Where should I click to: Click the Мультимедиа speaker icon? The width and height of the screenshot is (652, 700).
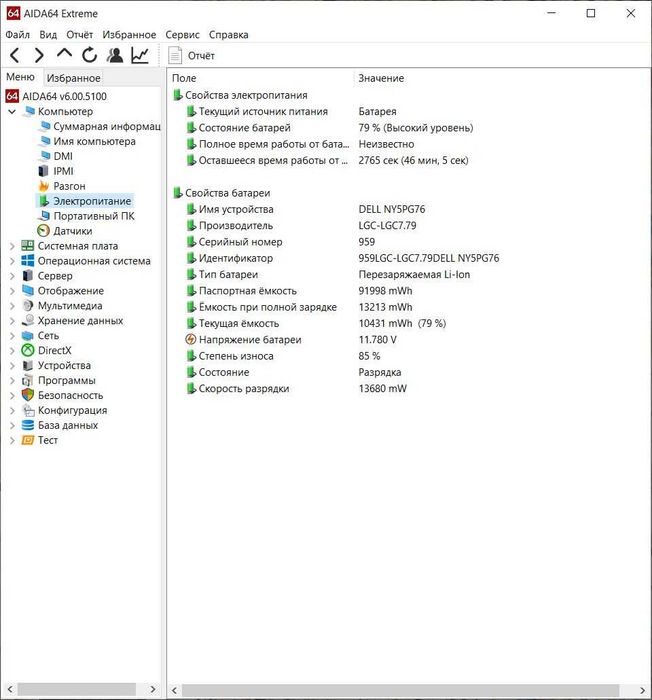tap(28, 306)
